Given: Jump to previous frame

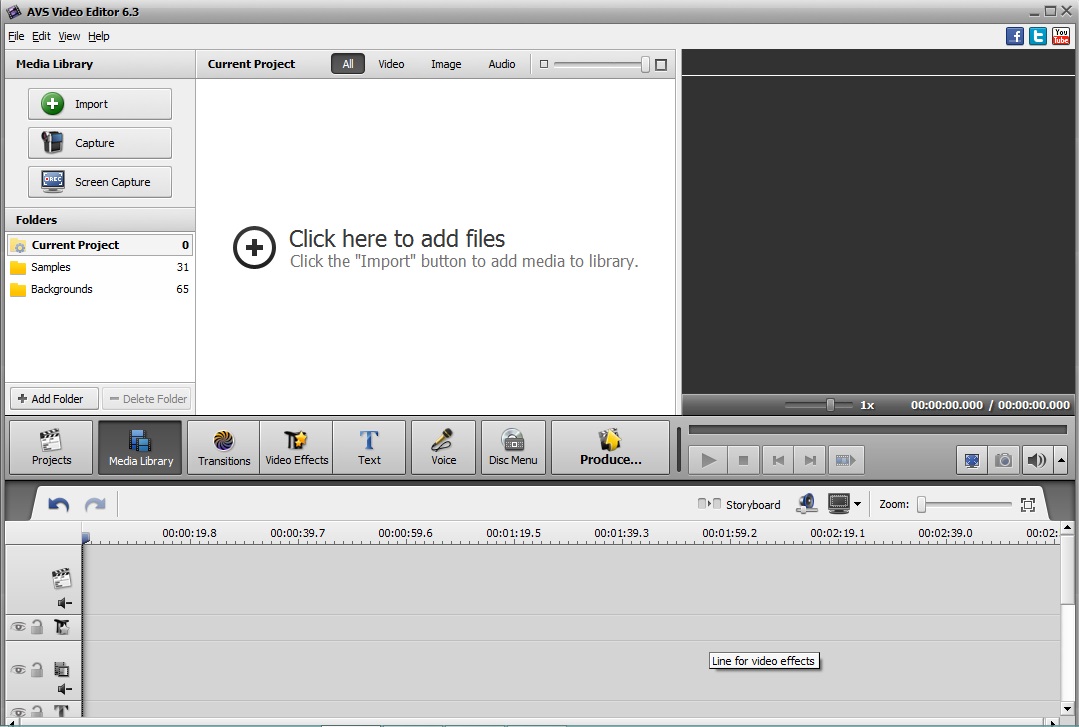Looking at the screenshot, I should (778, 460).
